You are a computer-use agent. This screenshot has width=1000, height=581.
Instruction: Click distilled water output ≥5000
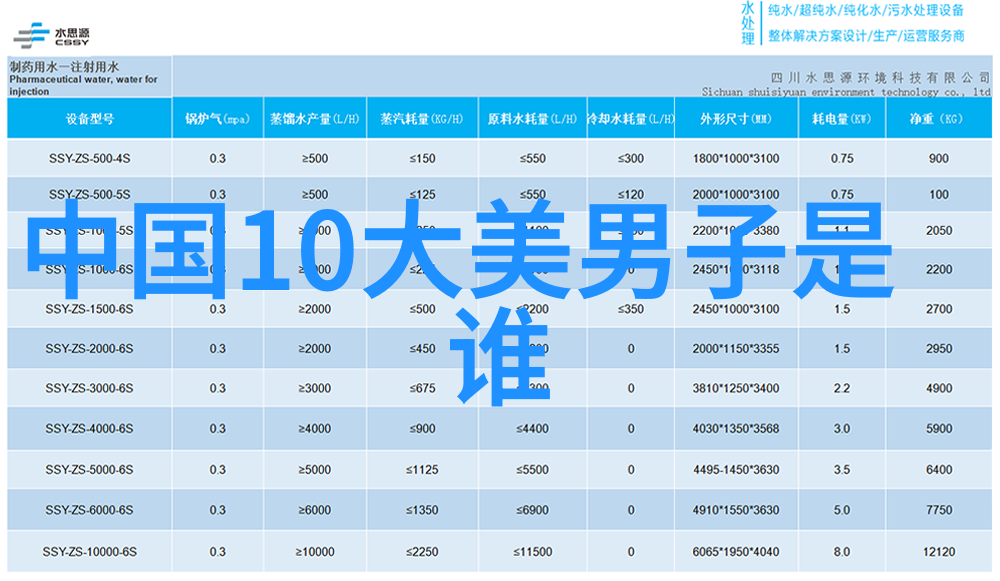click(314, 470)
